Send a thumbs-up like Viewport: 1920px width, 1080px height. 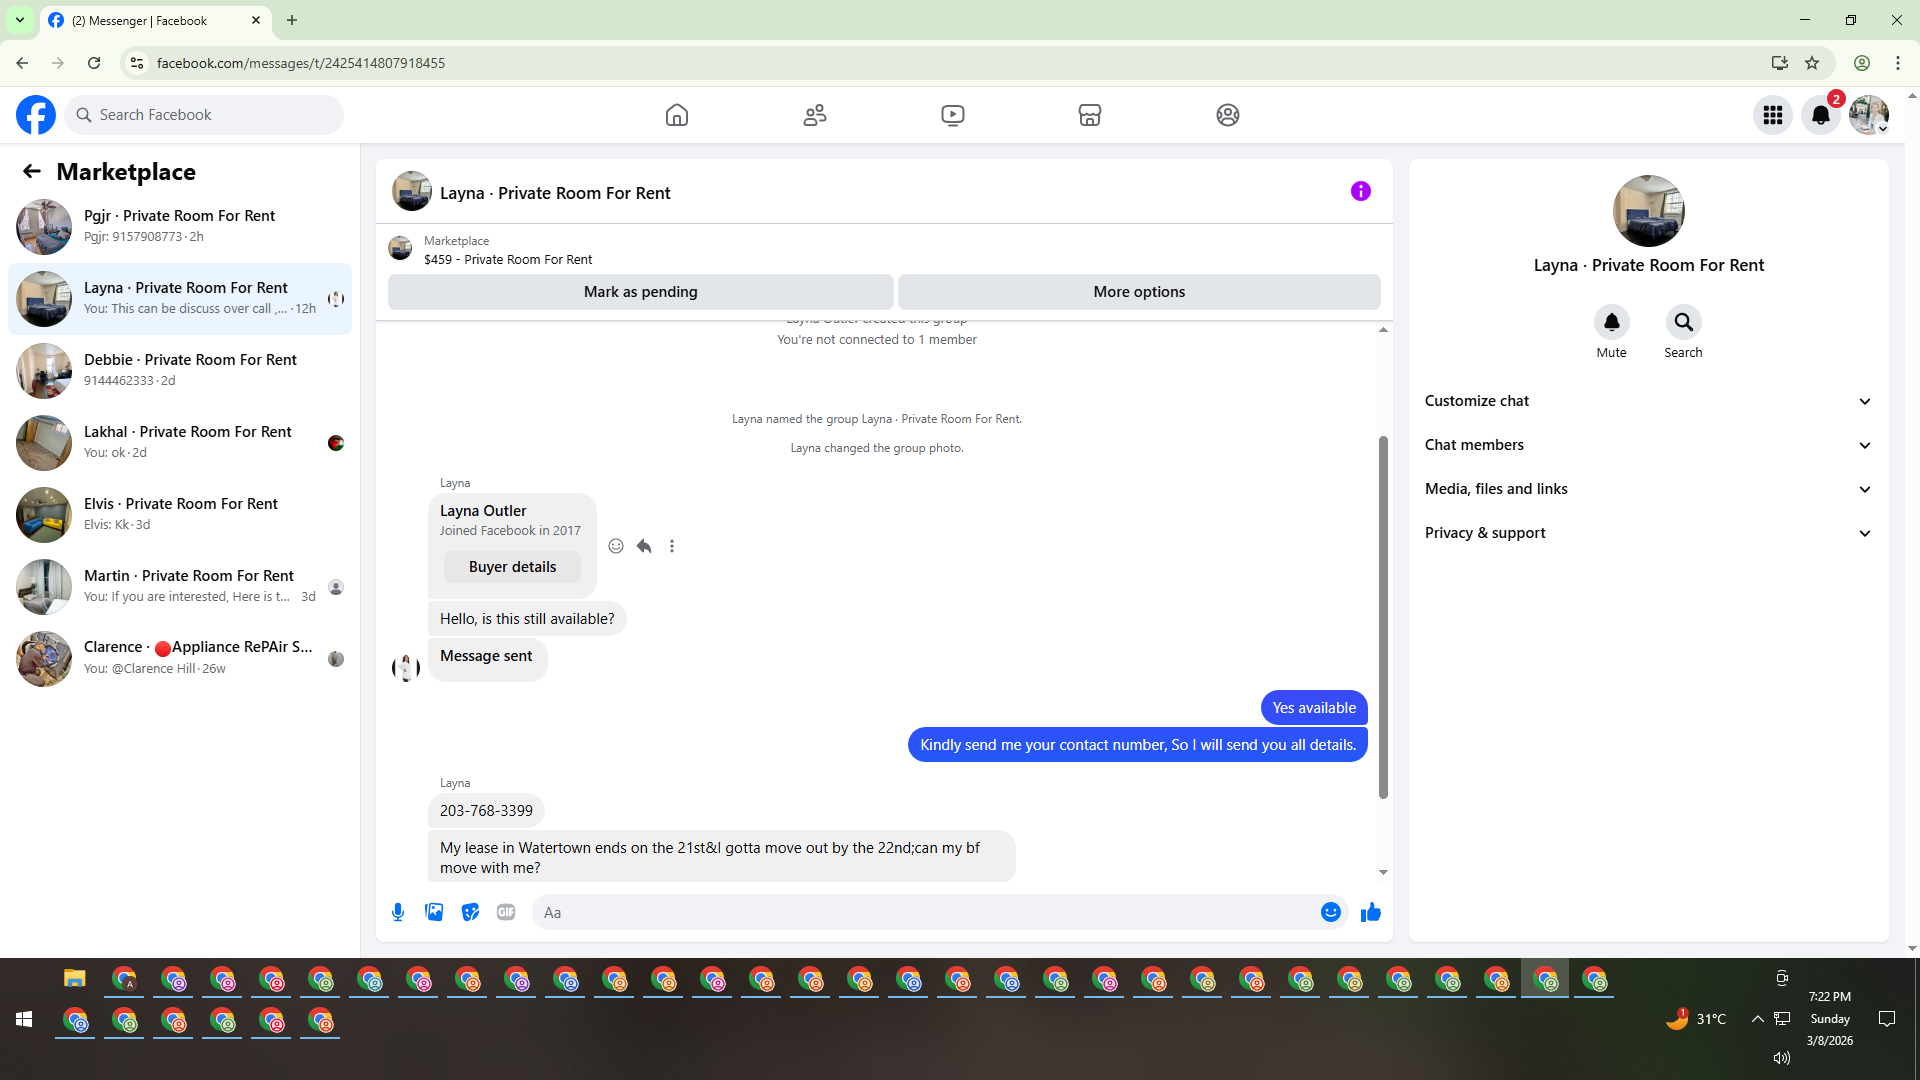1370,912
